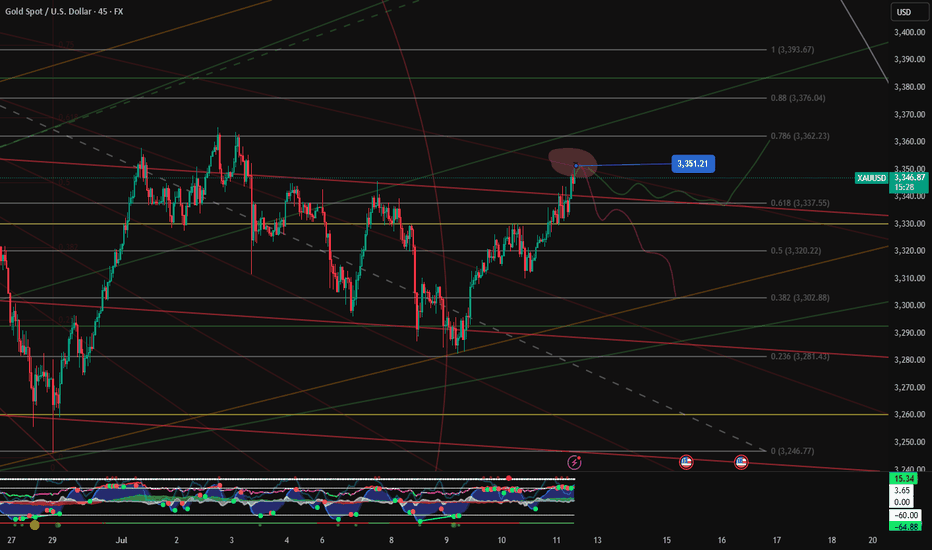Open US flag economic event above date 15
The width and height of the screenshot is (932, 550).
click(x=686, y=462)
